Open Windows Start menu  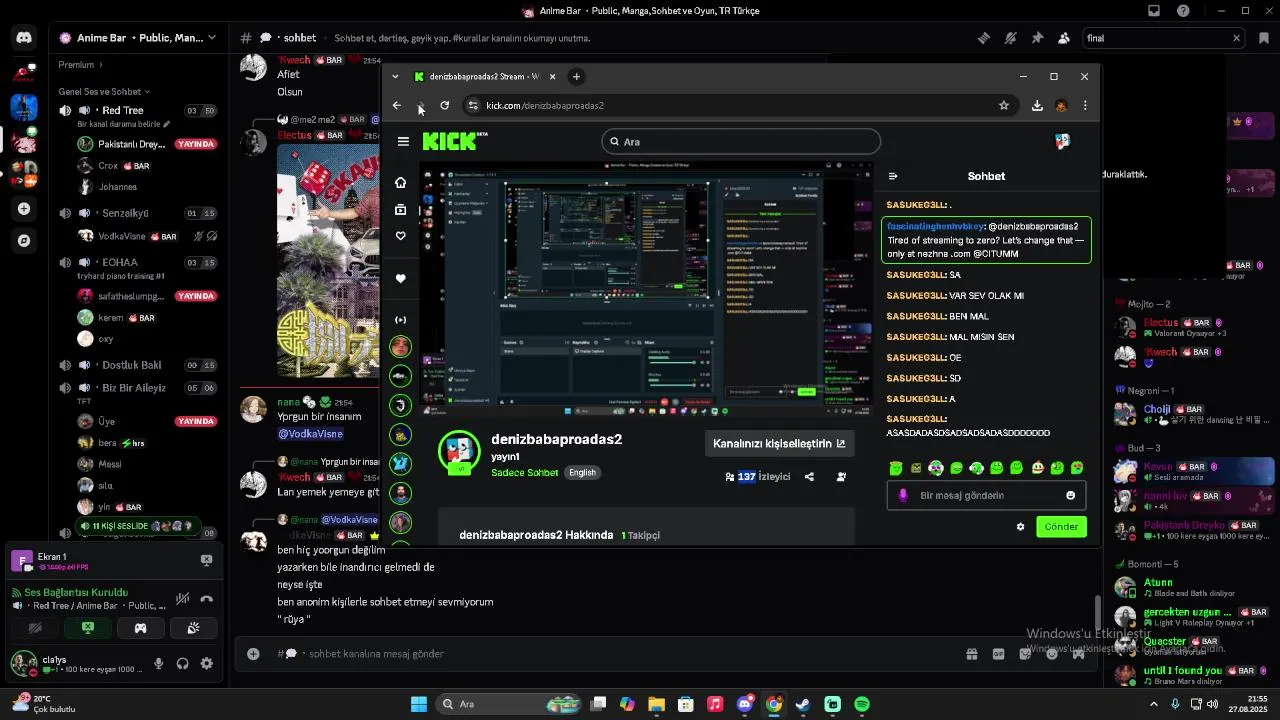[x=419, y=704]
